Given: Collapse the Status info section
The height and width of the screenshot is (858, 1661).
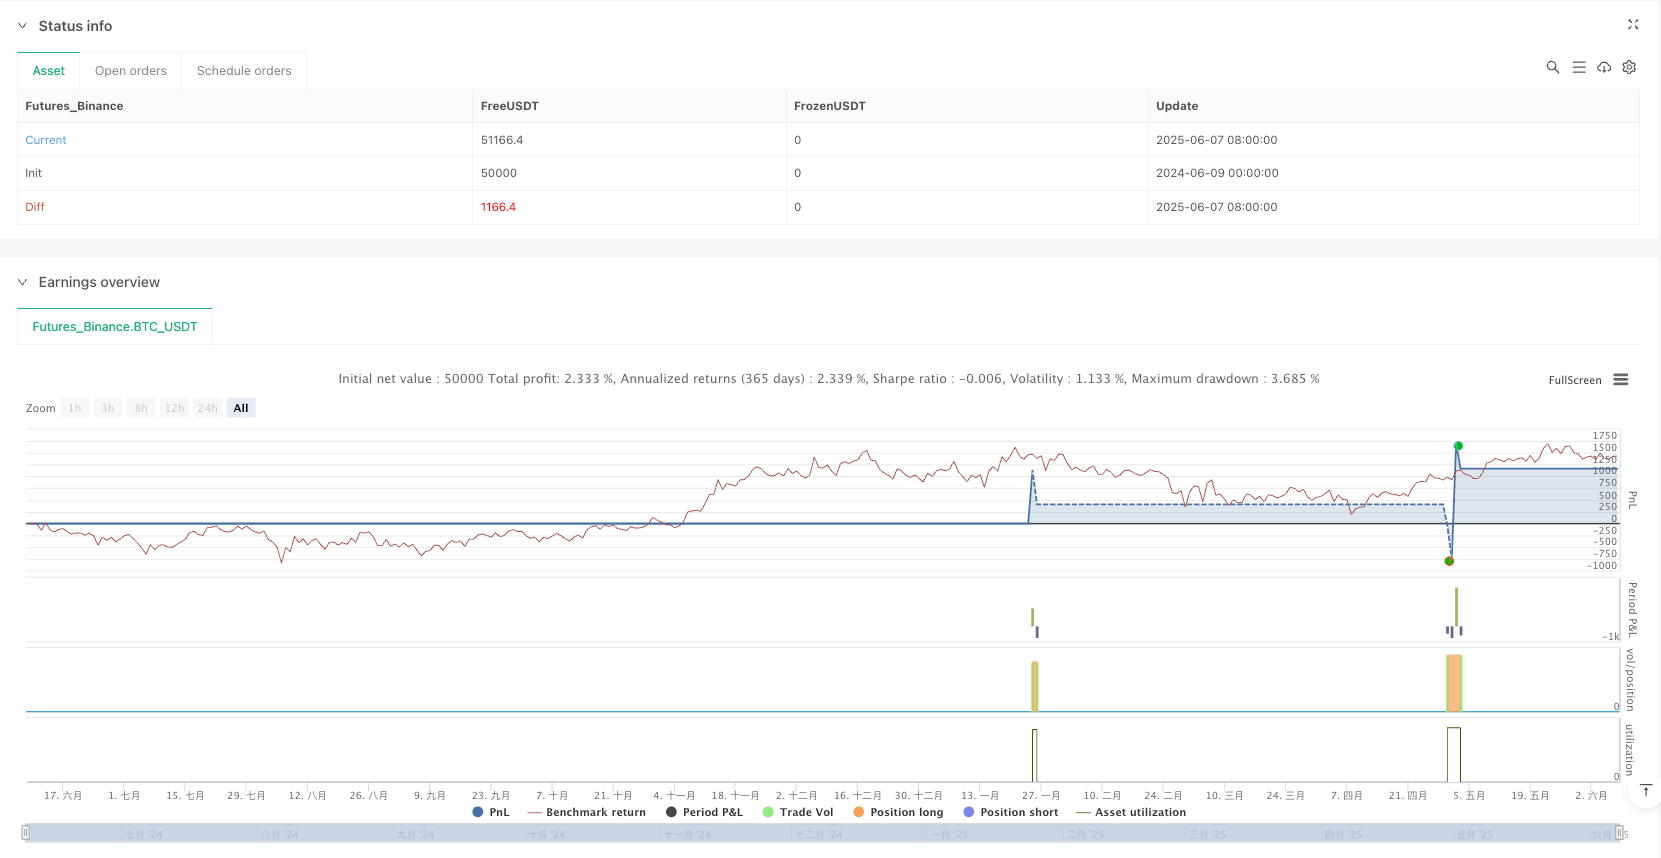Looking at the screenshot, I should [x=22, y=26].
